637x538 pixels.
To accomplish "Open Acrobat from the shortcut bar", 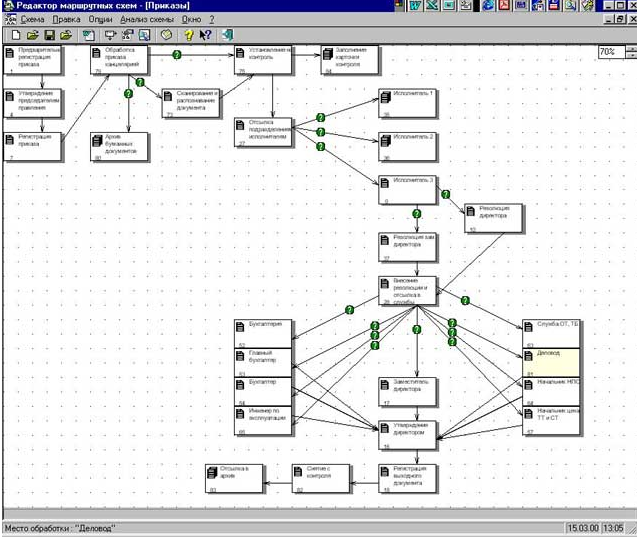I will coord(505,5).
